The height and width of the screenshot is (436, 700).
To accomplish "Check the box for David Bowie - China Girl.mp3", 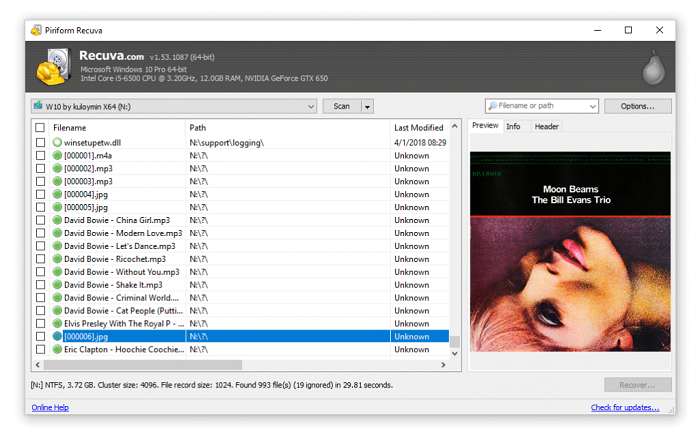I will click(x=40, y=220).
